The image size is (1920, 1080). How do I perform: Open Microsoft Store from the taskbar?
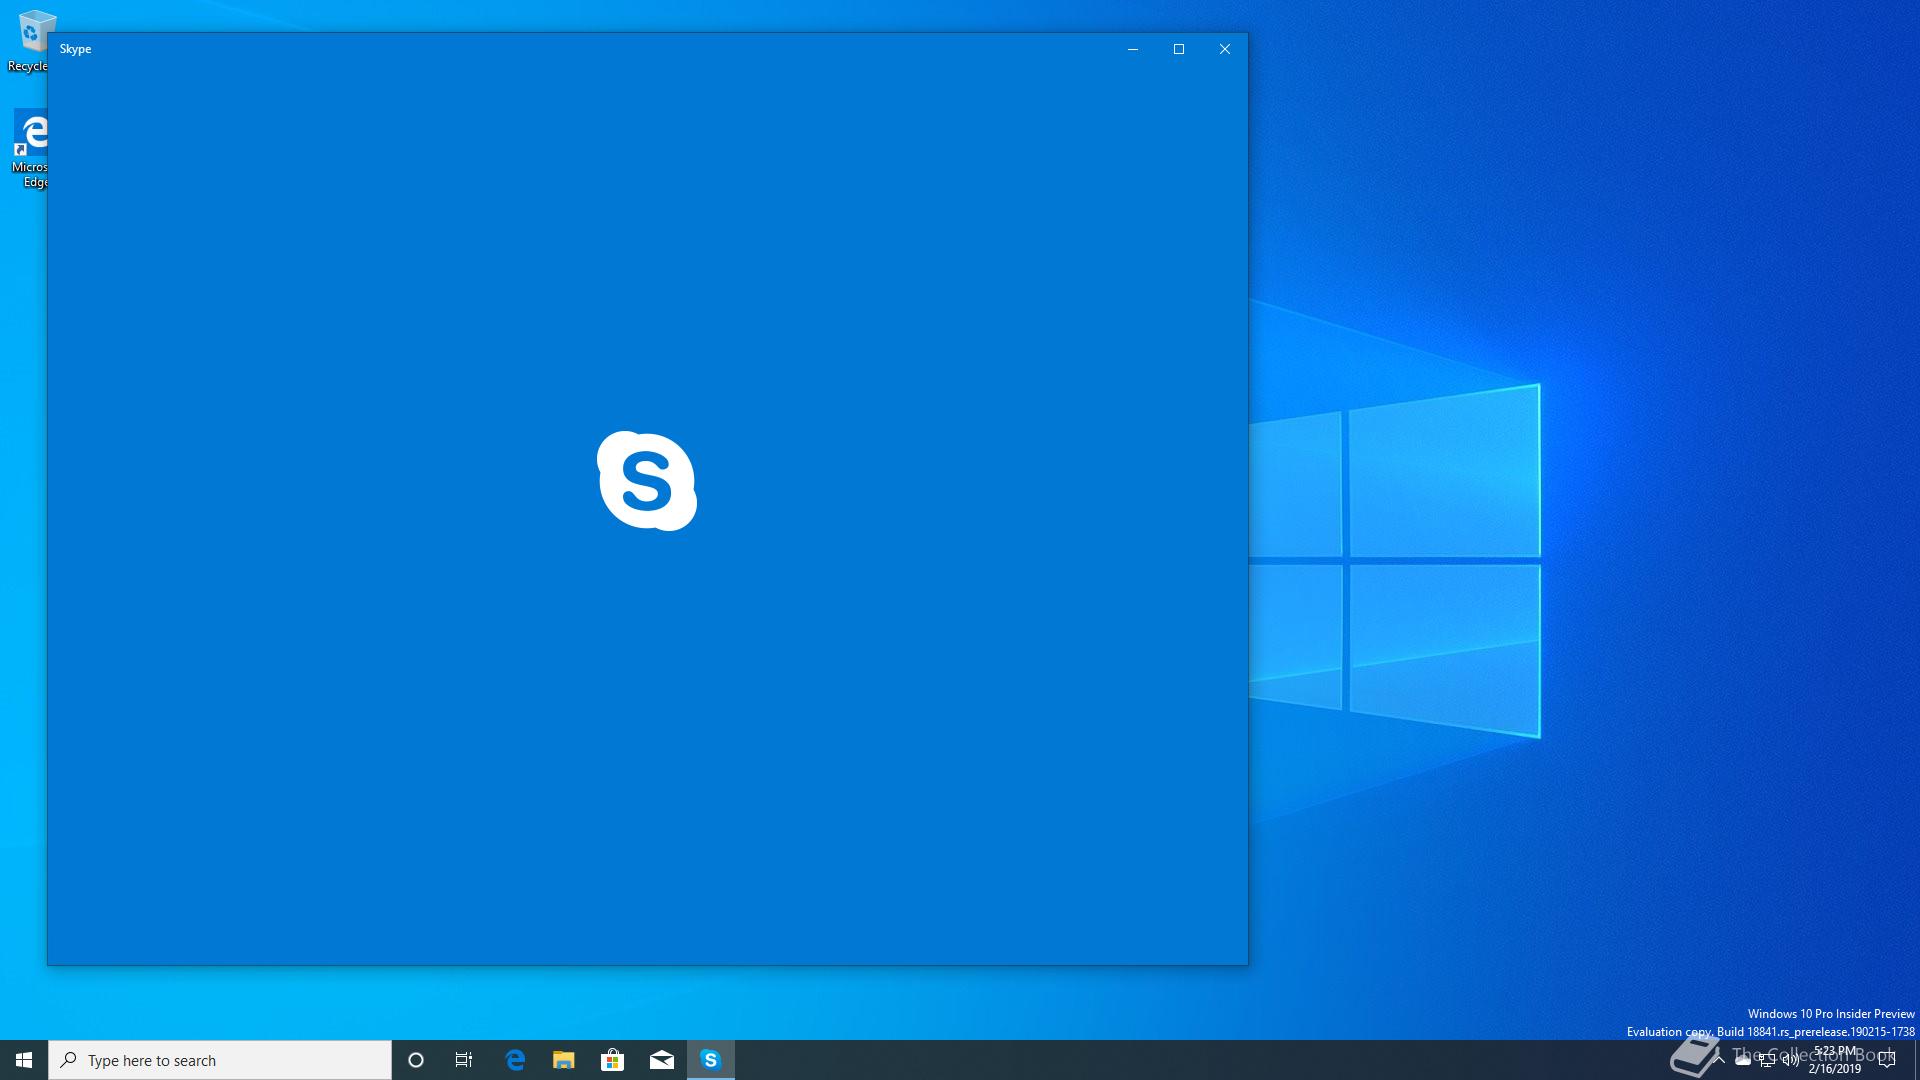click(612, 1060)
